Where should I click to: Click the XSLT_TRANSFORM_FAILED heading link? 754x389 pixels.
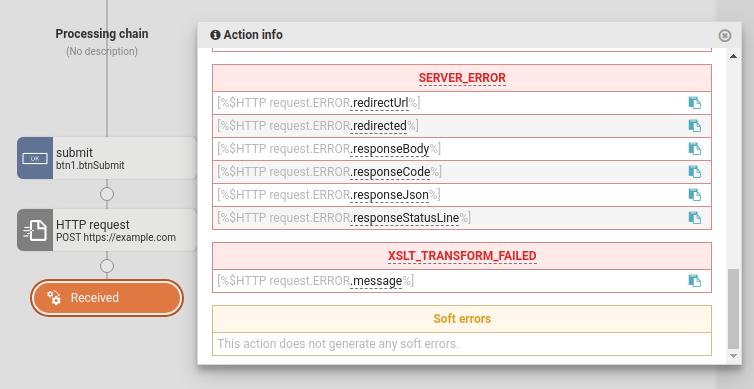click(462, 256)
